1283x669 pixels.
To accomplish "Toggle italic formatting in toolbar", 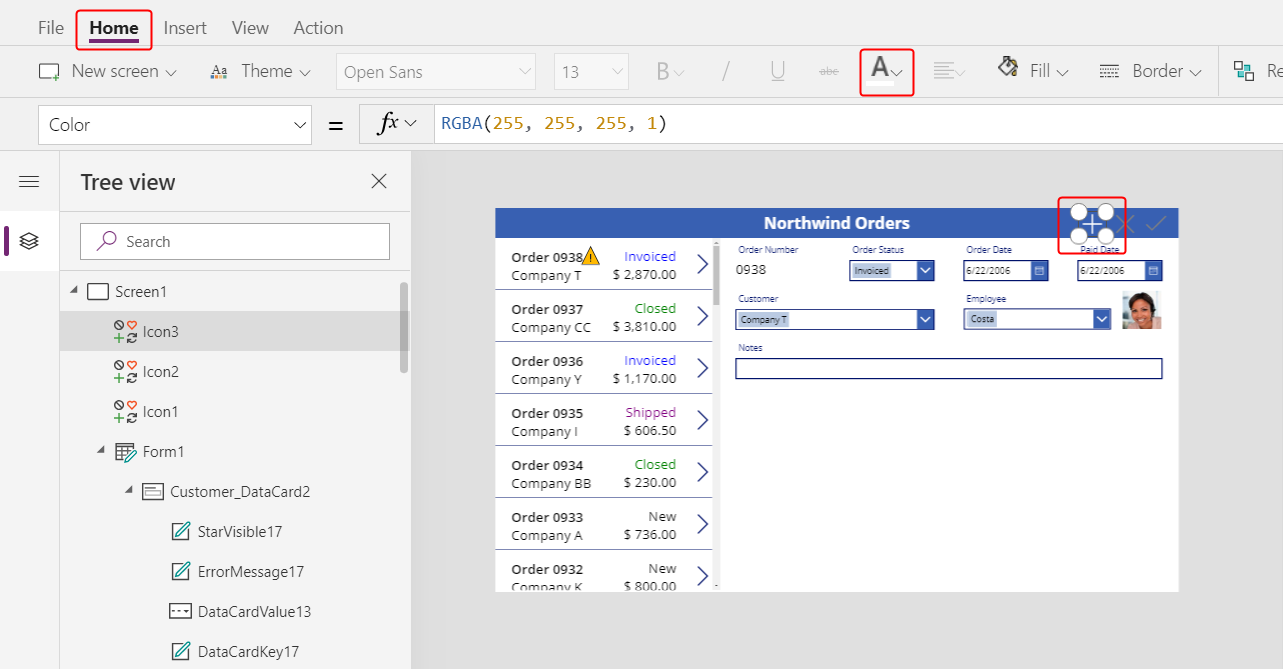I will tap(726, 72).
